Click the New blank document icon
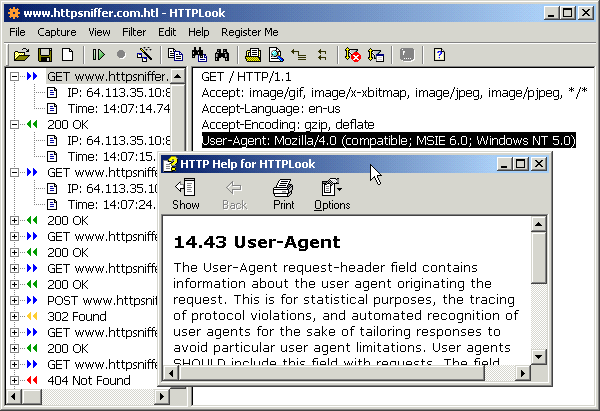This screenshot has height=411, width=600. 68,55
